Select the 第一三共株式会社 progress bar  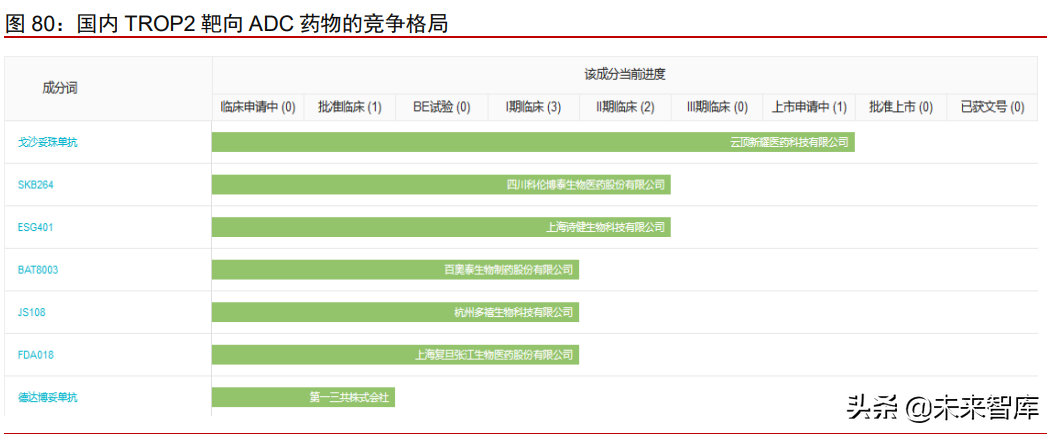click(303, 397)
